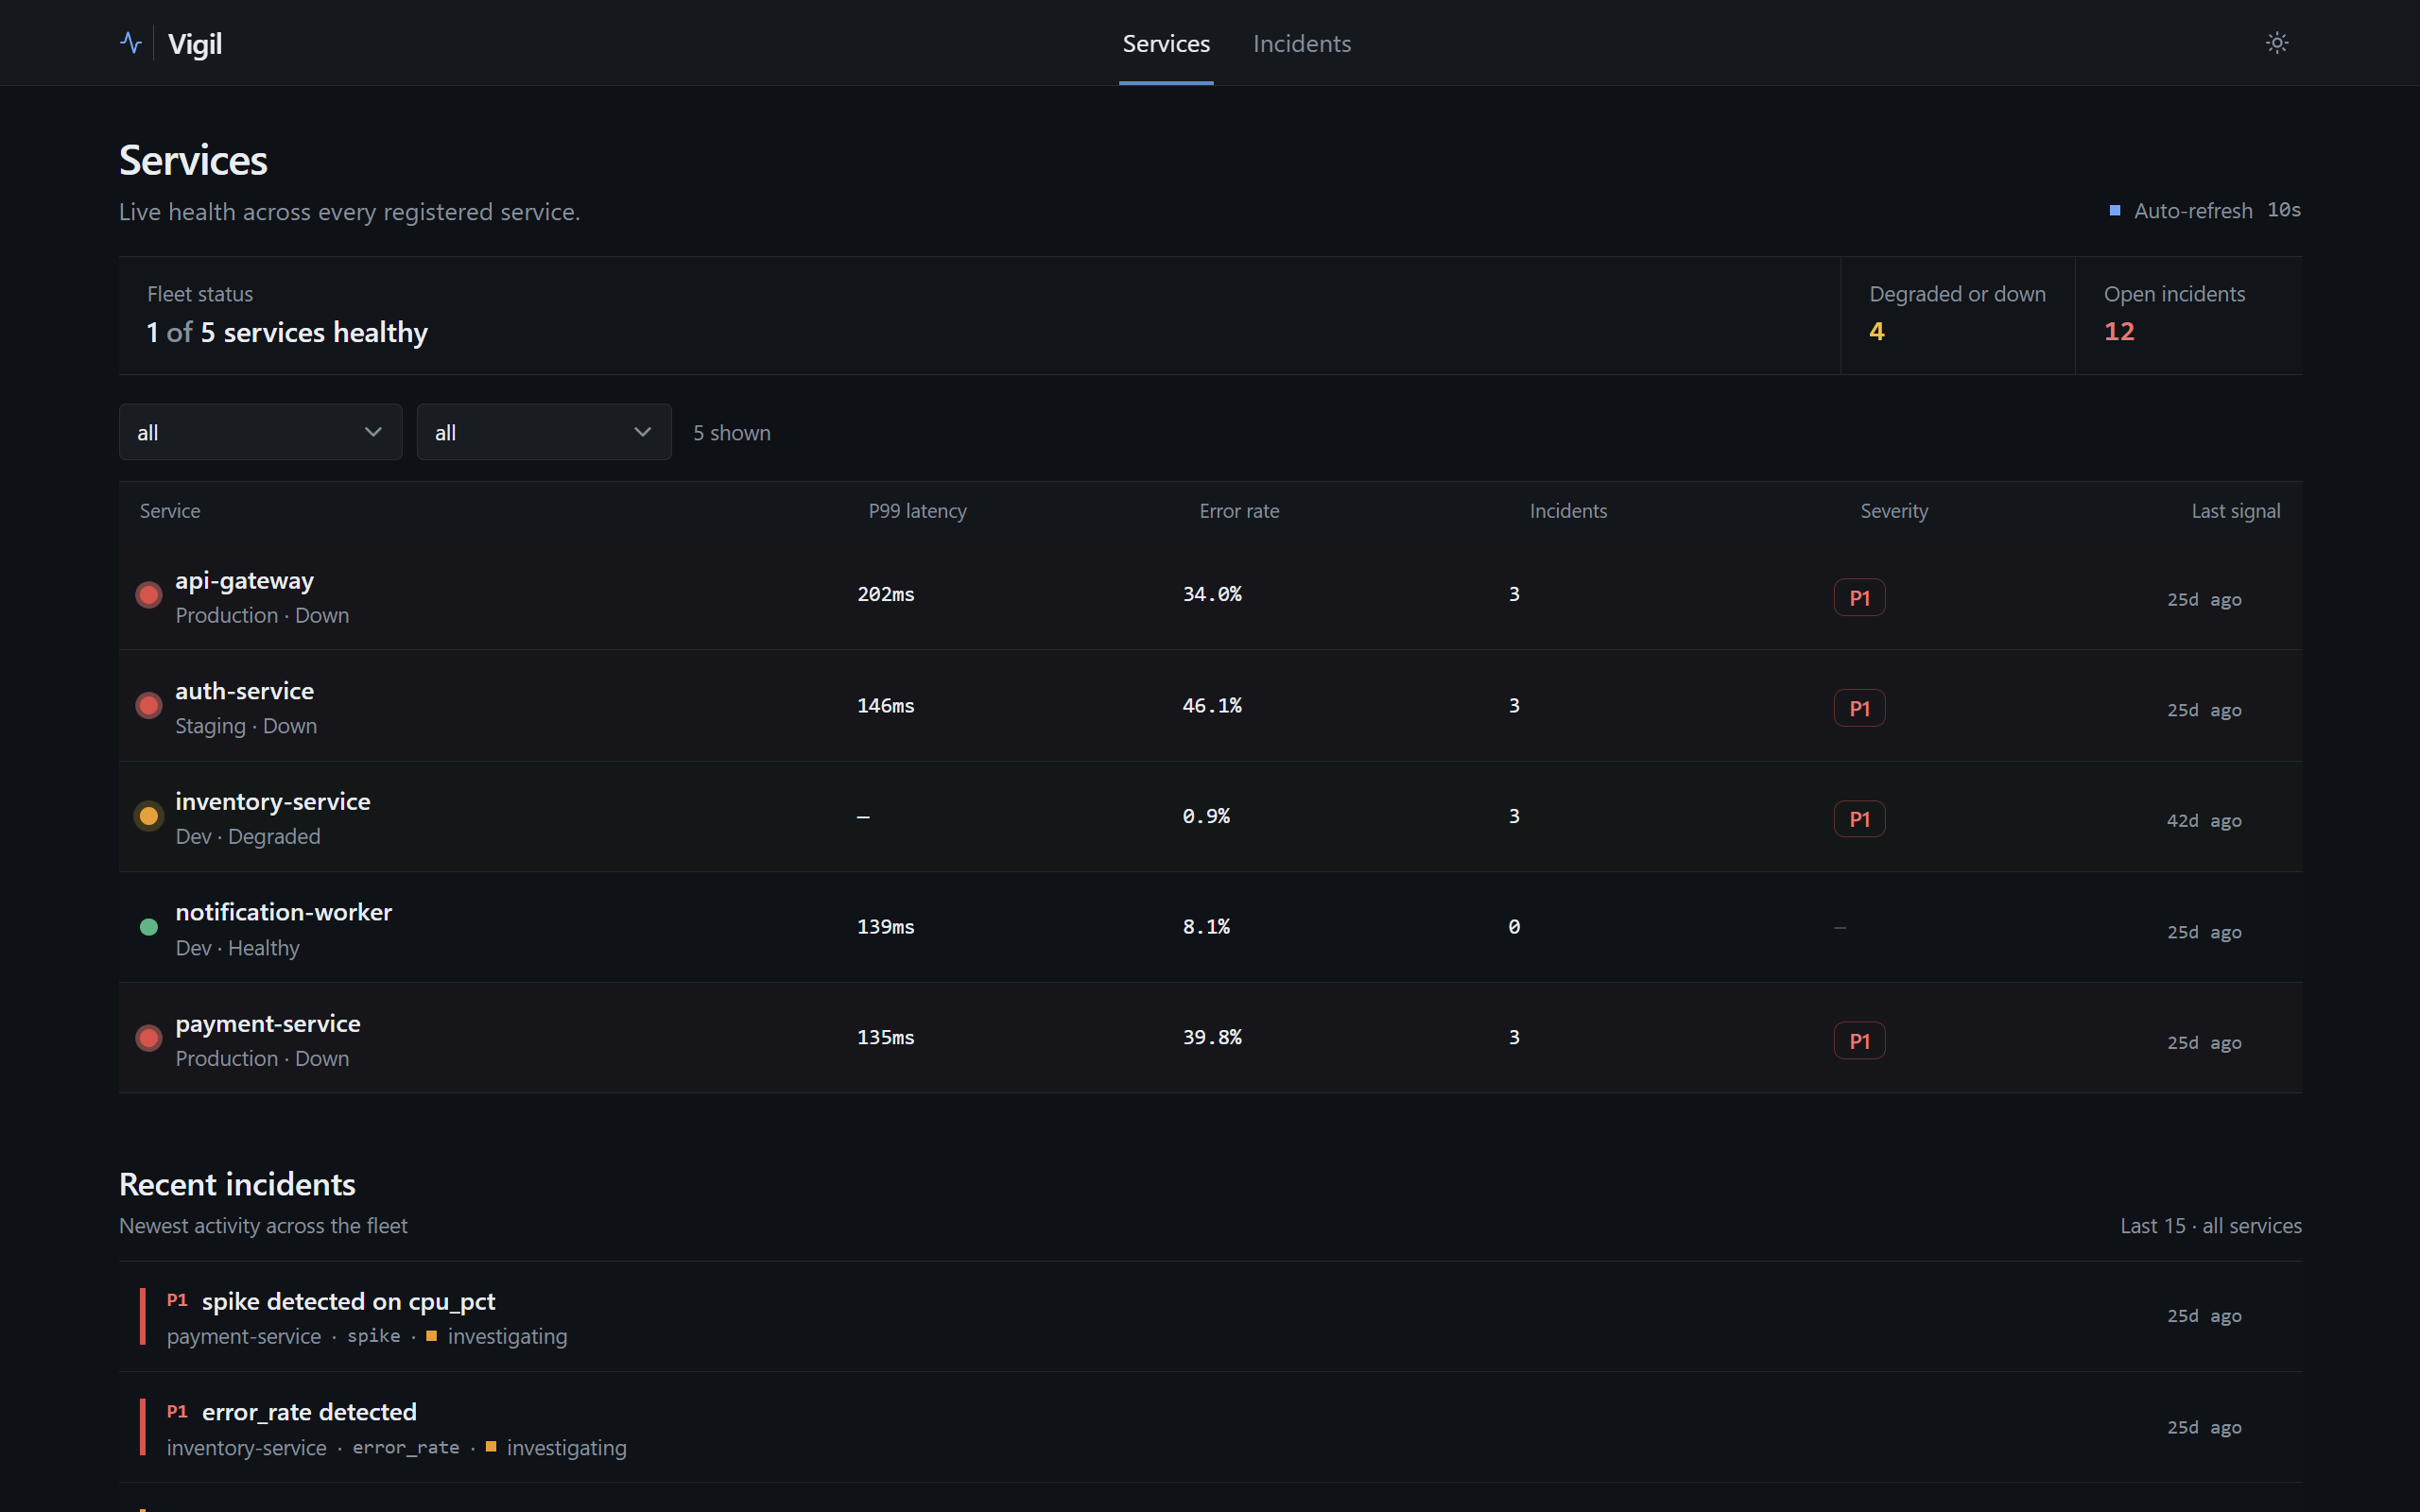Click the Last signal column header
Image resolution: width=2420 pixels, height=1512 pixels.
[x=2235, y=511]
